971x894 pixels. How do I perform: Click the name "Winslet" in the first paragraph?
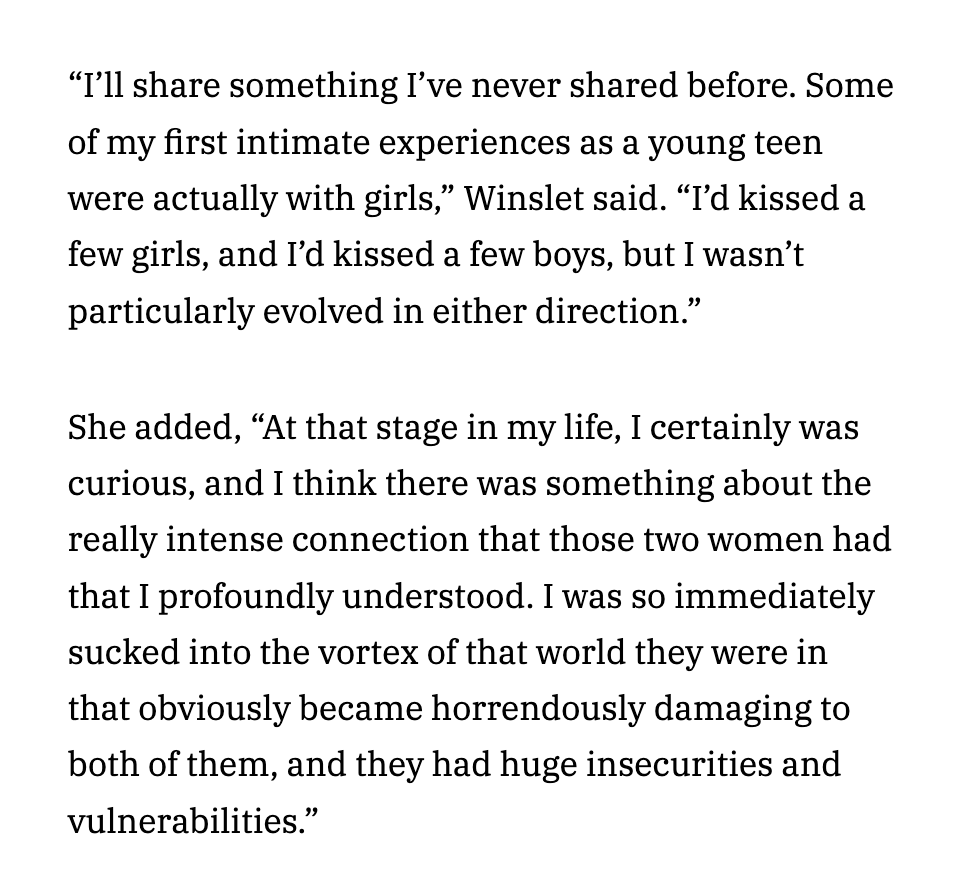point(526,199)
